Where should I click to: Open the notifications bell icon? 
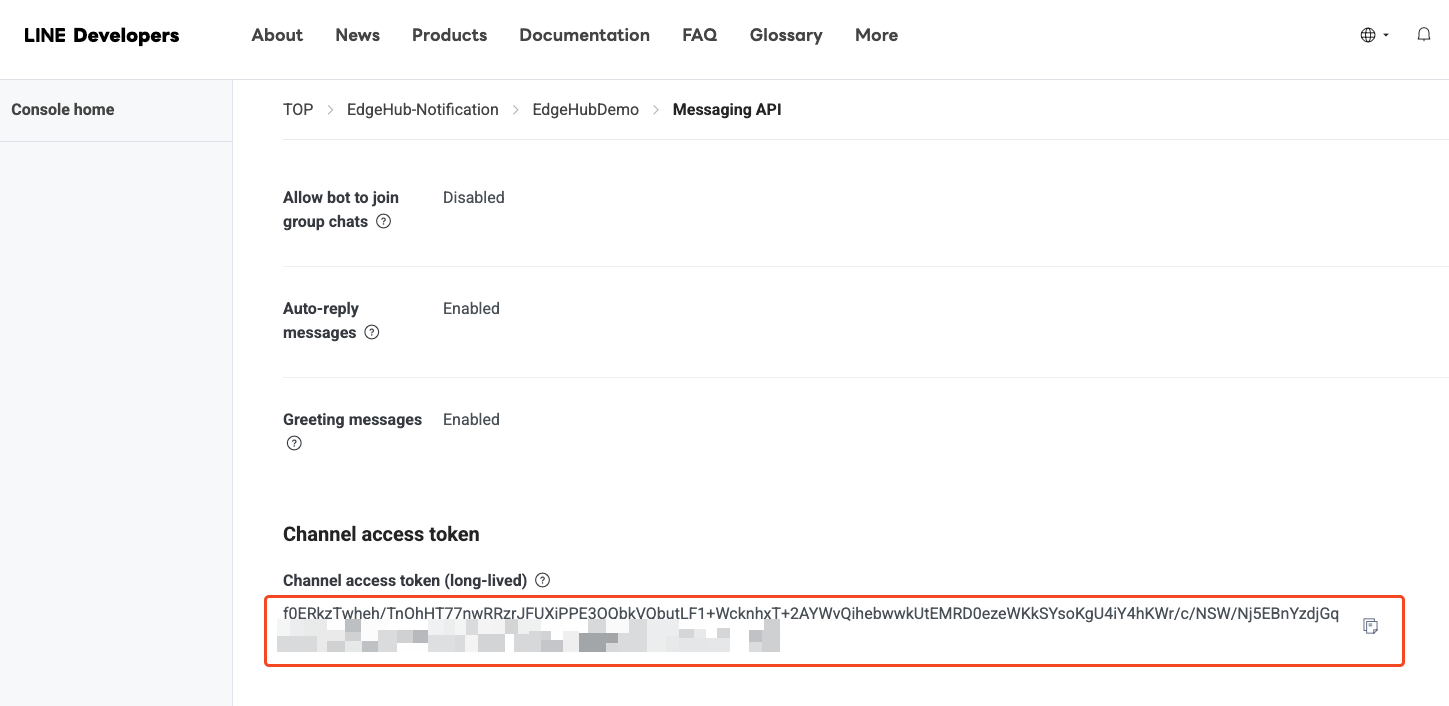(x=1423, y=34)
